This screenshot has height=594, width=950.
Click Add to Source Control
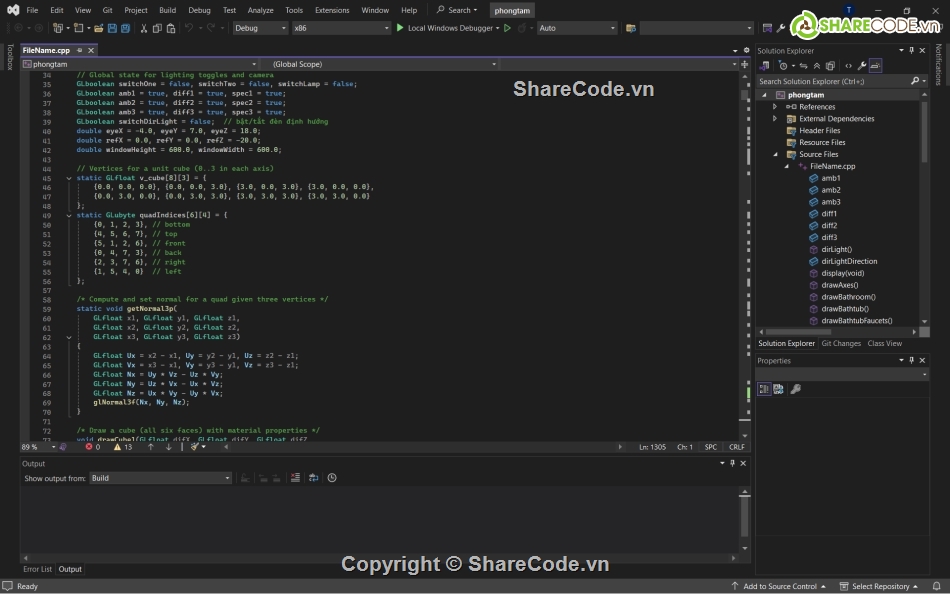coord(779,586)
